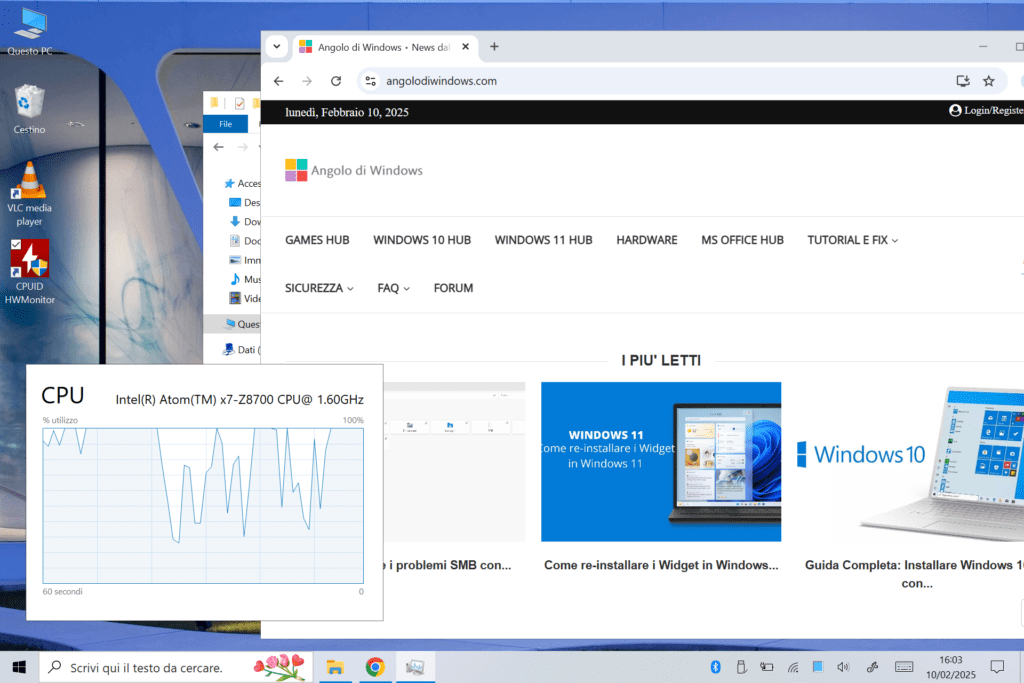The width and height of the screenshot is (1024, 683).
Task: Open the Cestino recycle bin icon
Action: tap(29, 109)
